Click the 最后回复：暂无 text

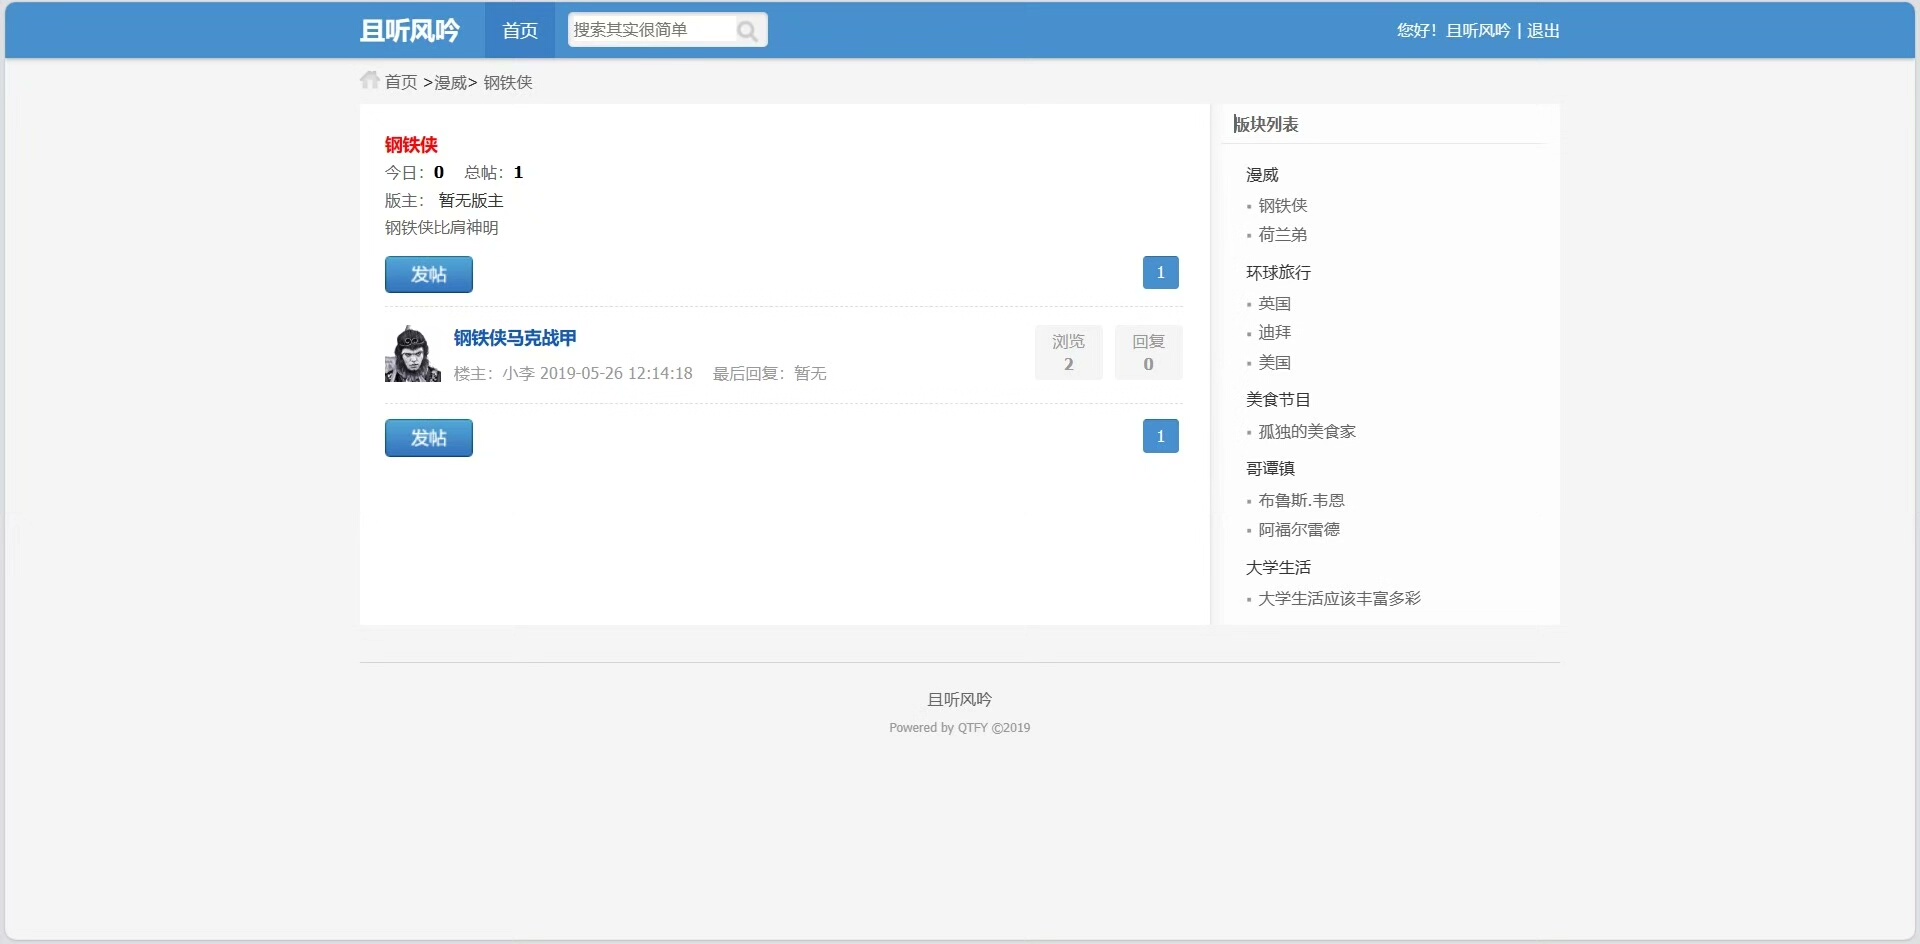(x=770, y=373)
